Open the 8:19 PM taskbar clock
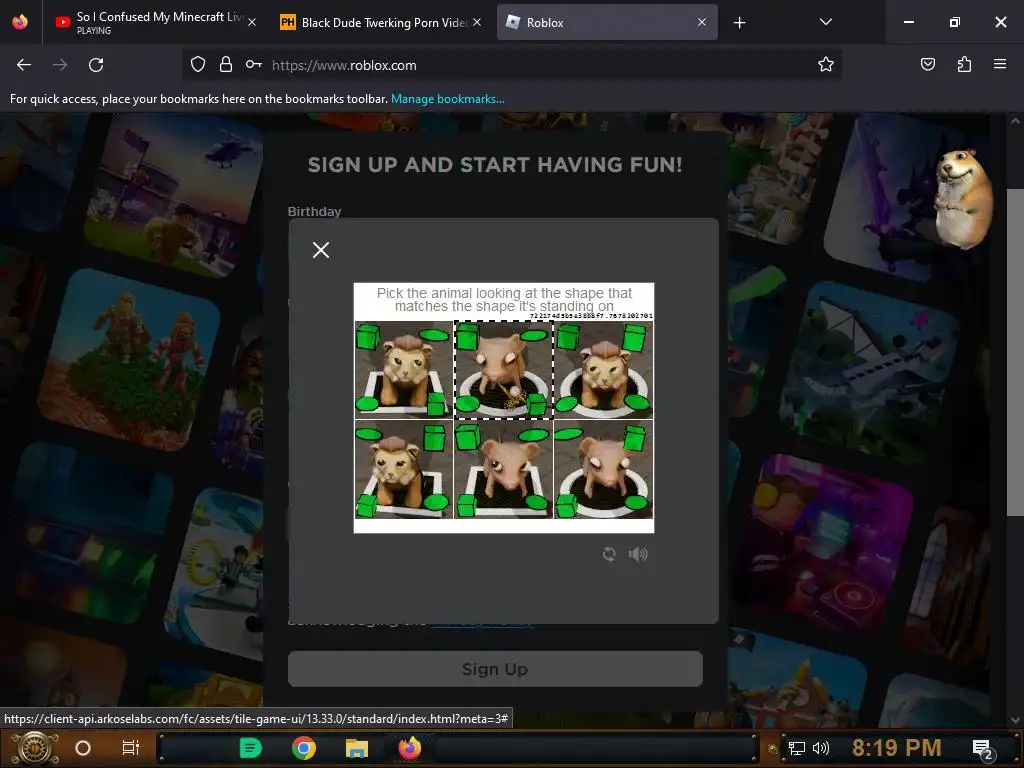 tap(896, 748)
